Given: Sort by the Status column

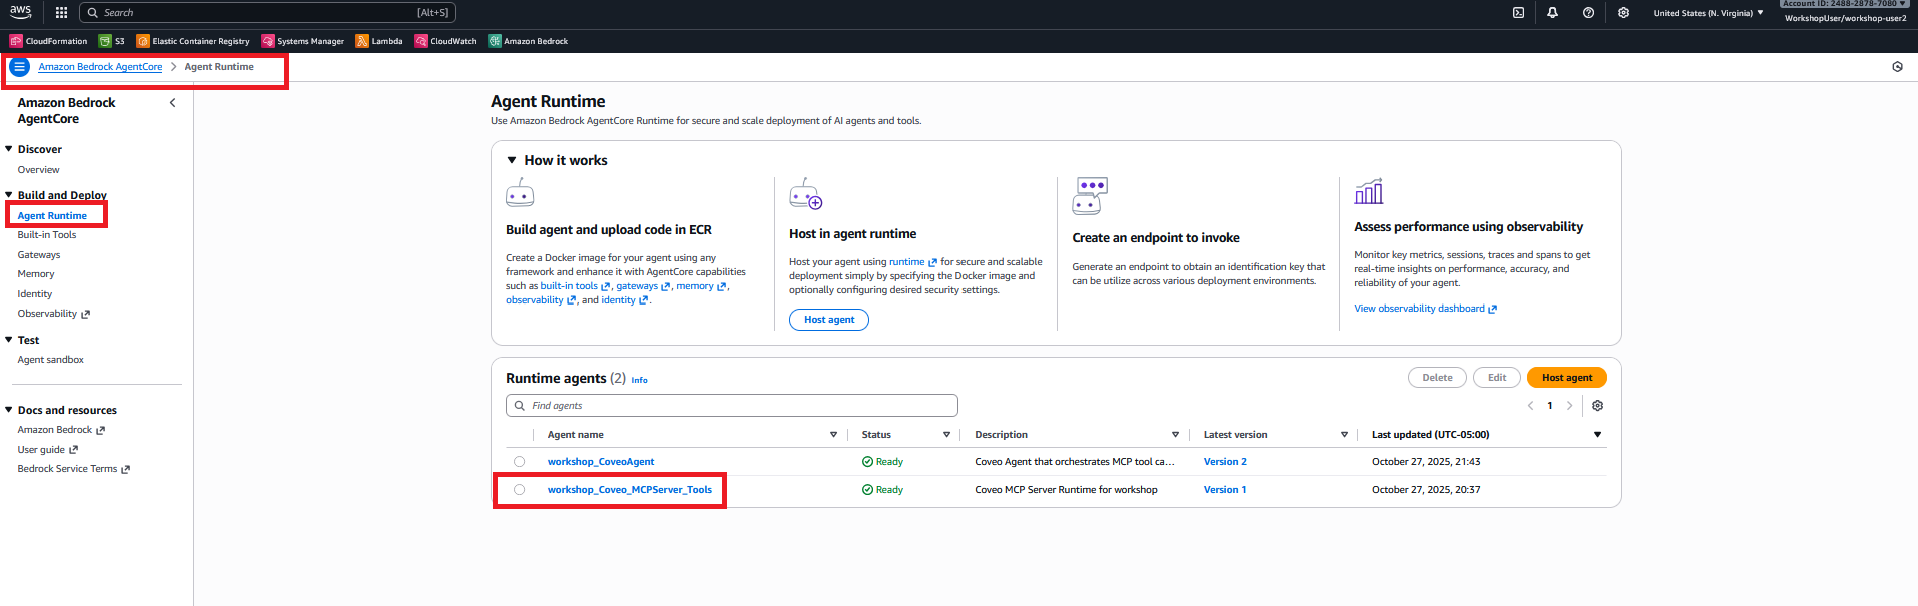Looking at the screenshot, I should (946, 435).
